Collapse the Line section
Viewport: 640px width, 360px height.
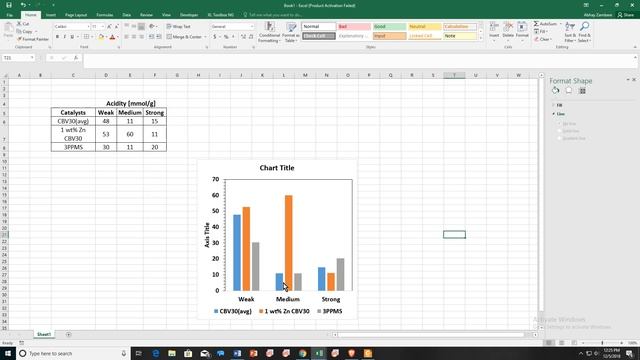558,114
